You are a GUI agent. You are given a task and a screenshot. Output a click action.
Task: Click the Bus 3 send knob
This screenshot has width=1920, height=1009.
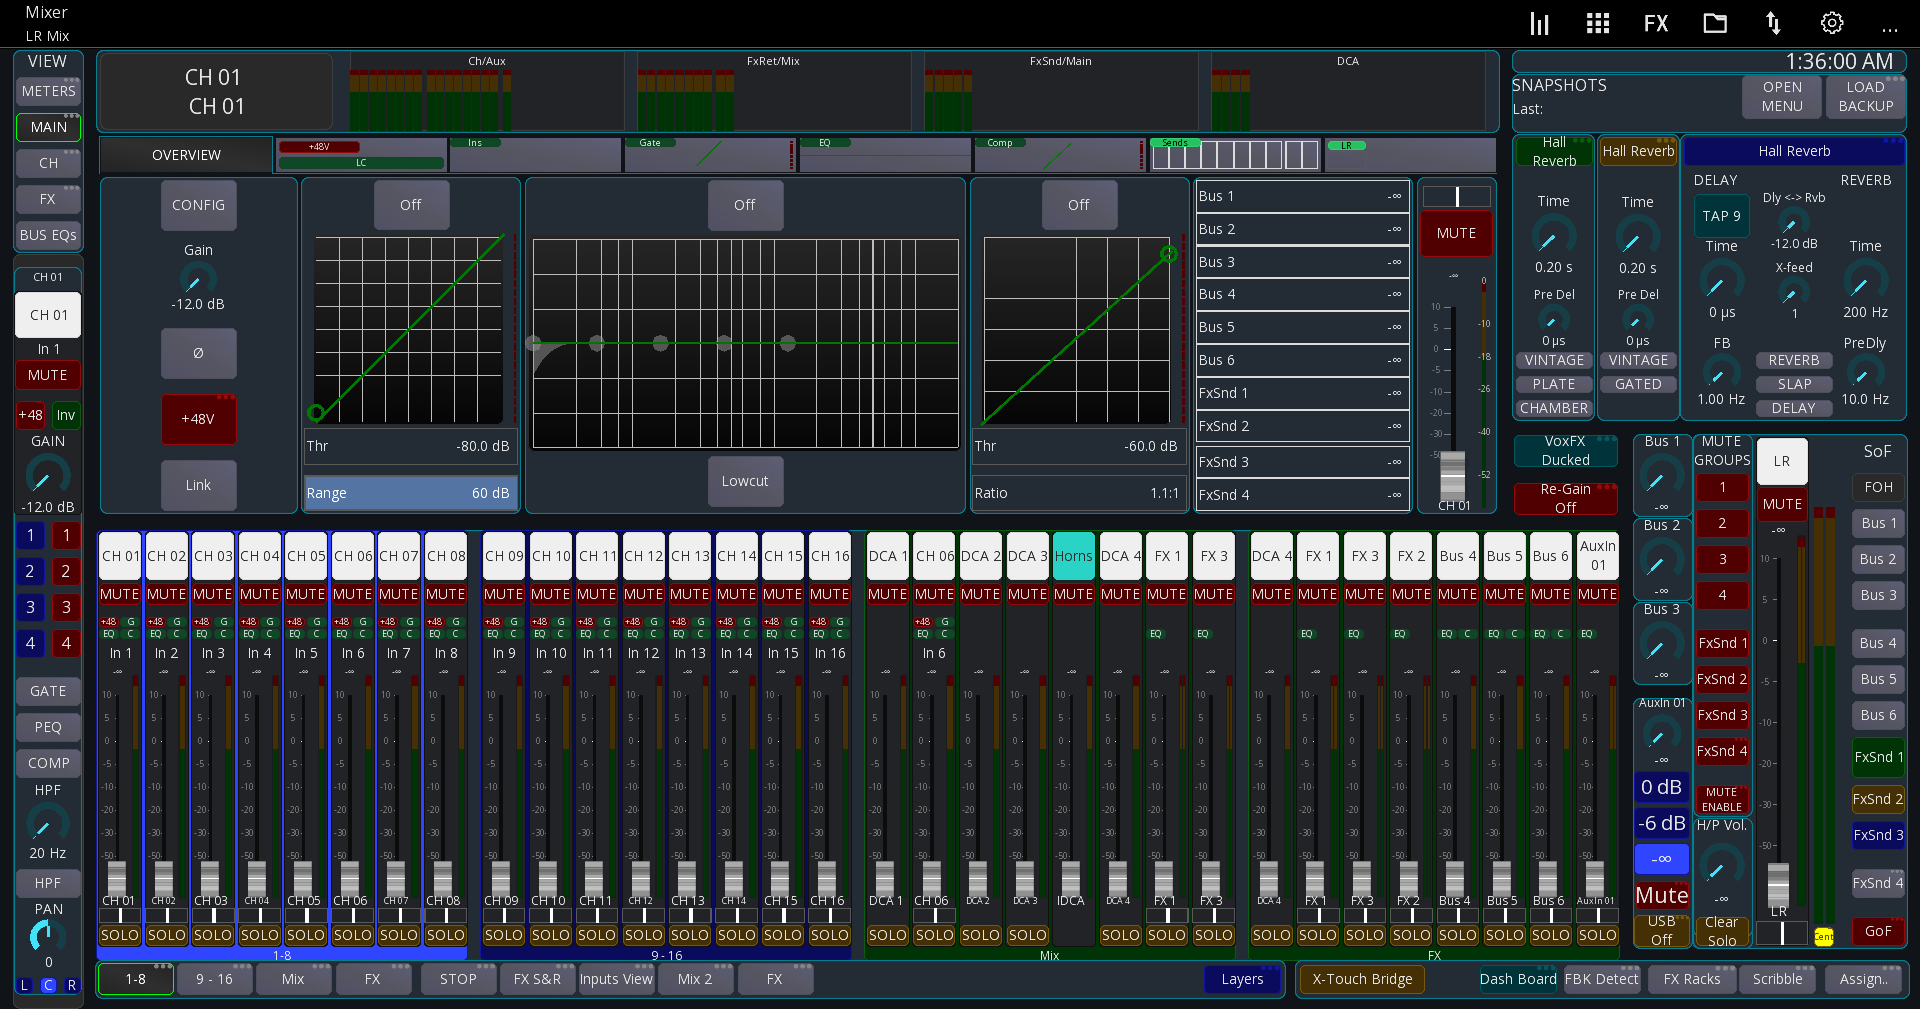[x=1661, y=644]
